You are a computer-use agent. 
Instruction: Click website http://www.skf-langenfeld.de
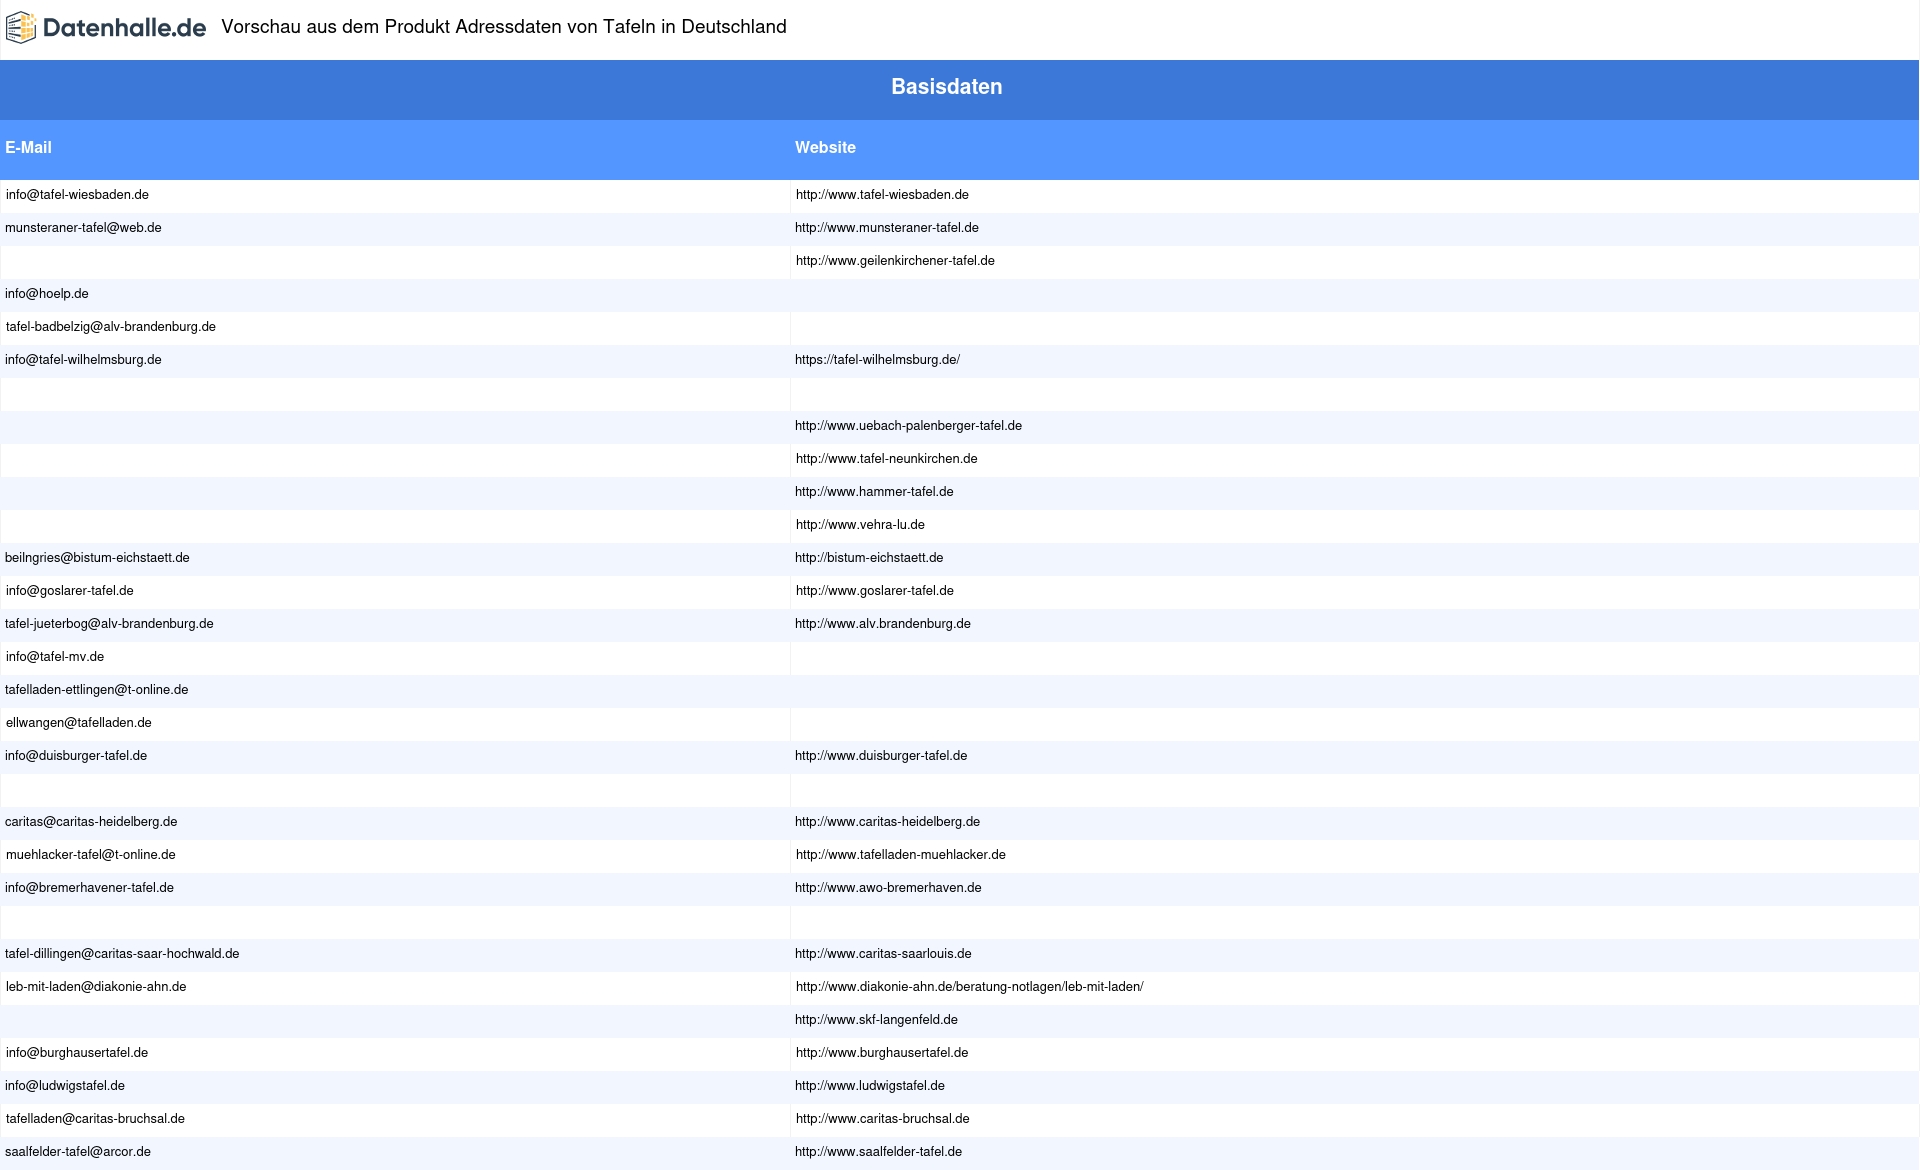(876, 1020)
